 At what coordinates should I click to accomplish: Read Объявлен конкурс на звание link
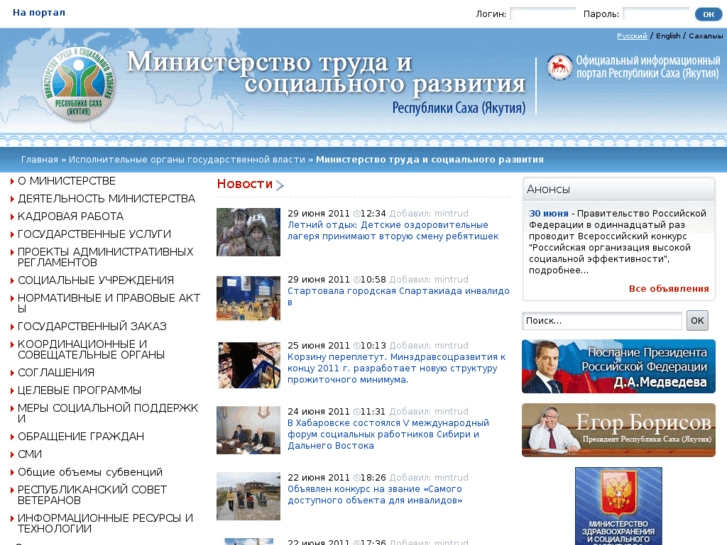tap(375, 494)
